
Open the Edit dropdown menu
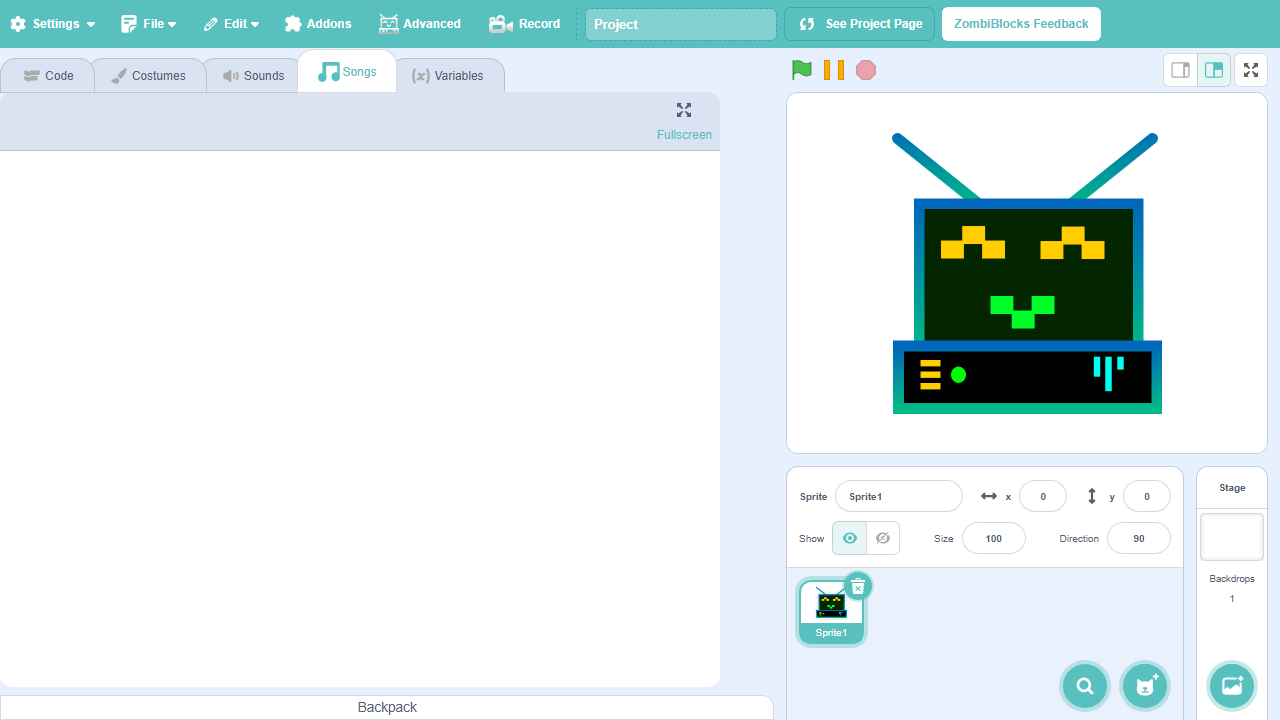click(x=231, y=24)
